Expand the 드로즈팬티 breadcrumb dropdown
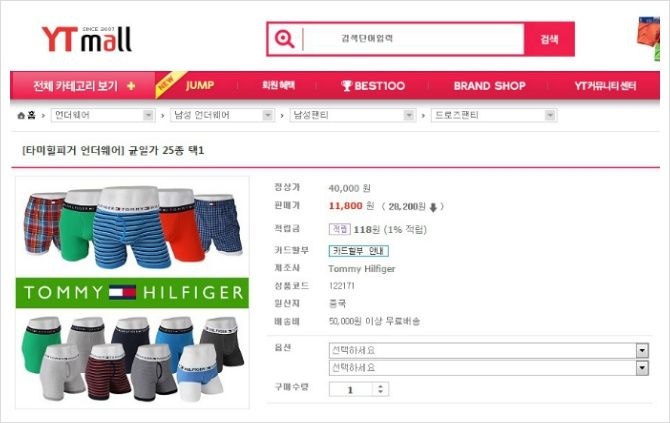 tap(494, 115)
